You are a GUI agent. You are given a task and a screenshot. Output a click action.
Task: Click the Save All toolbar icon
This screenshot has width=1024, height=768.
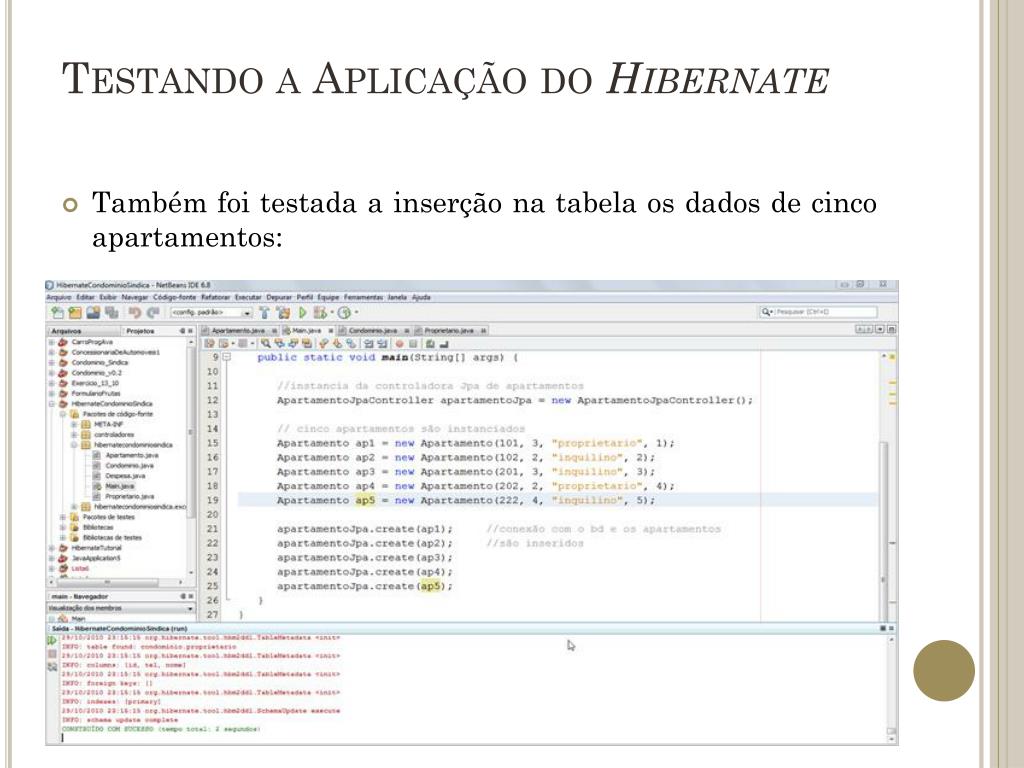coord(112,312)
